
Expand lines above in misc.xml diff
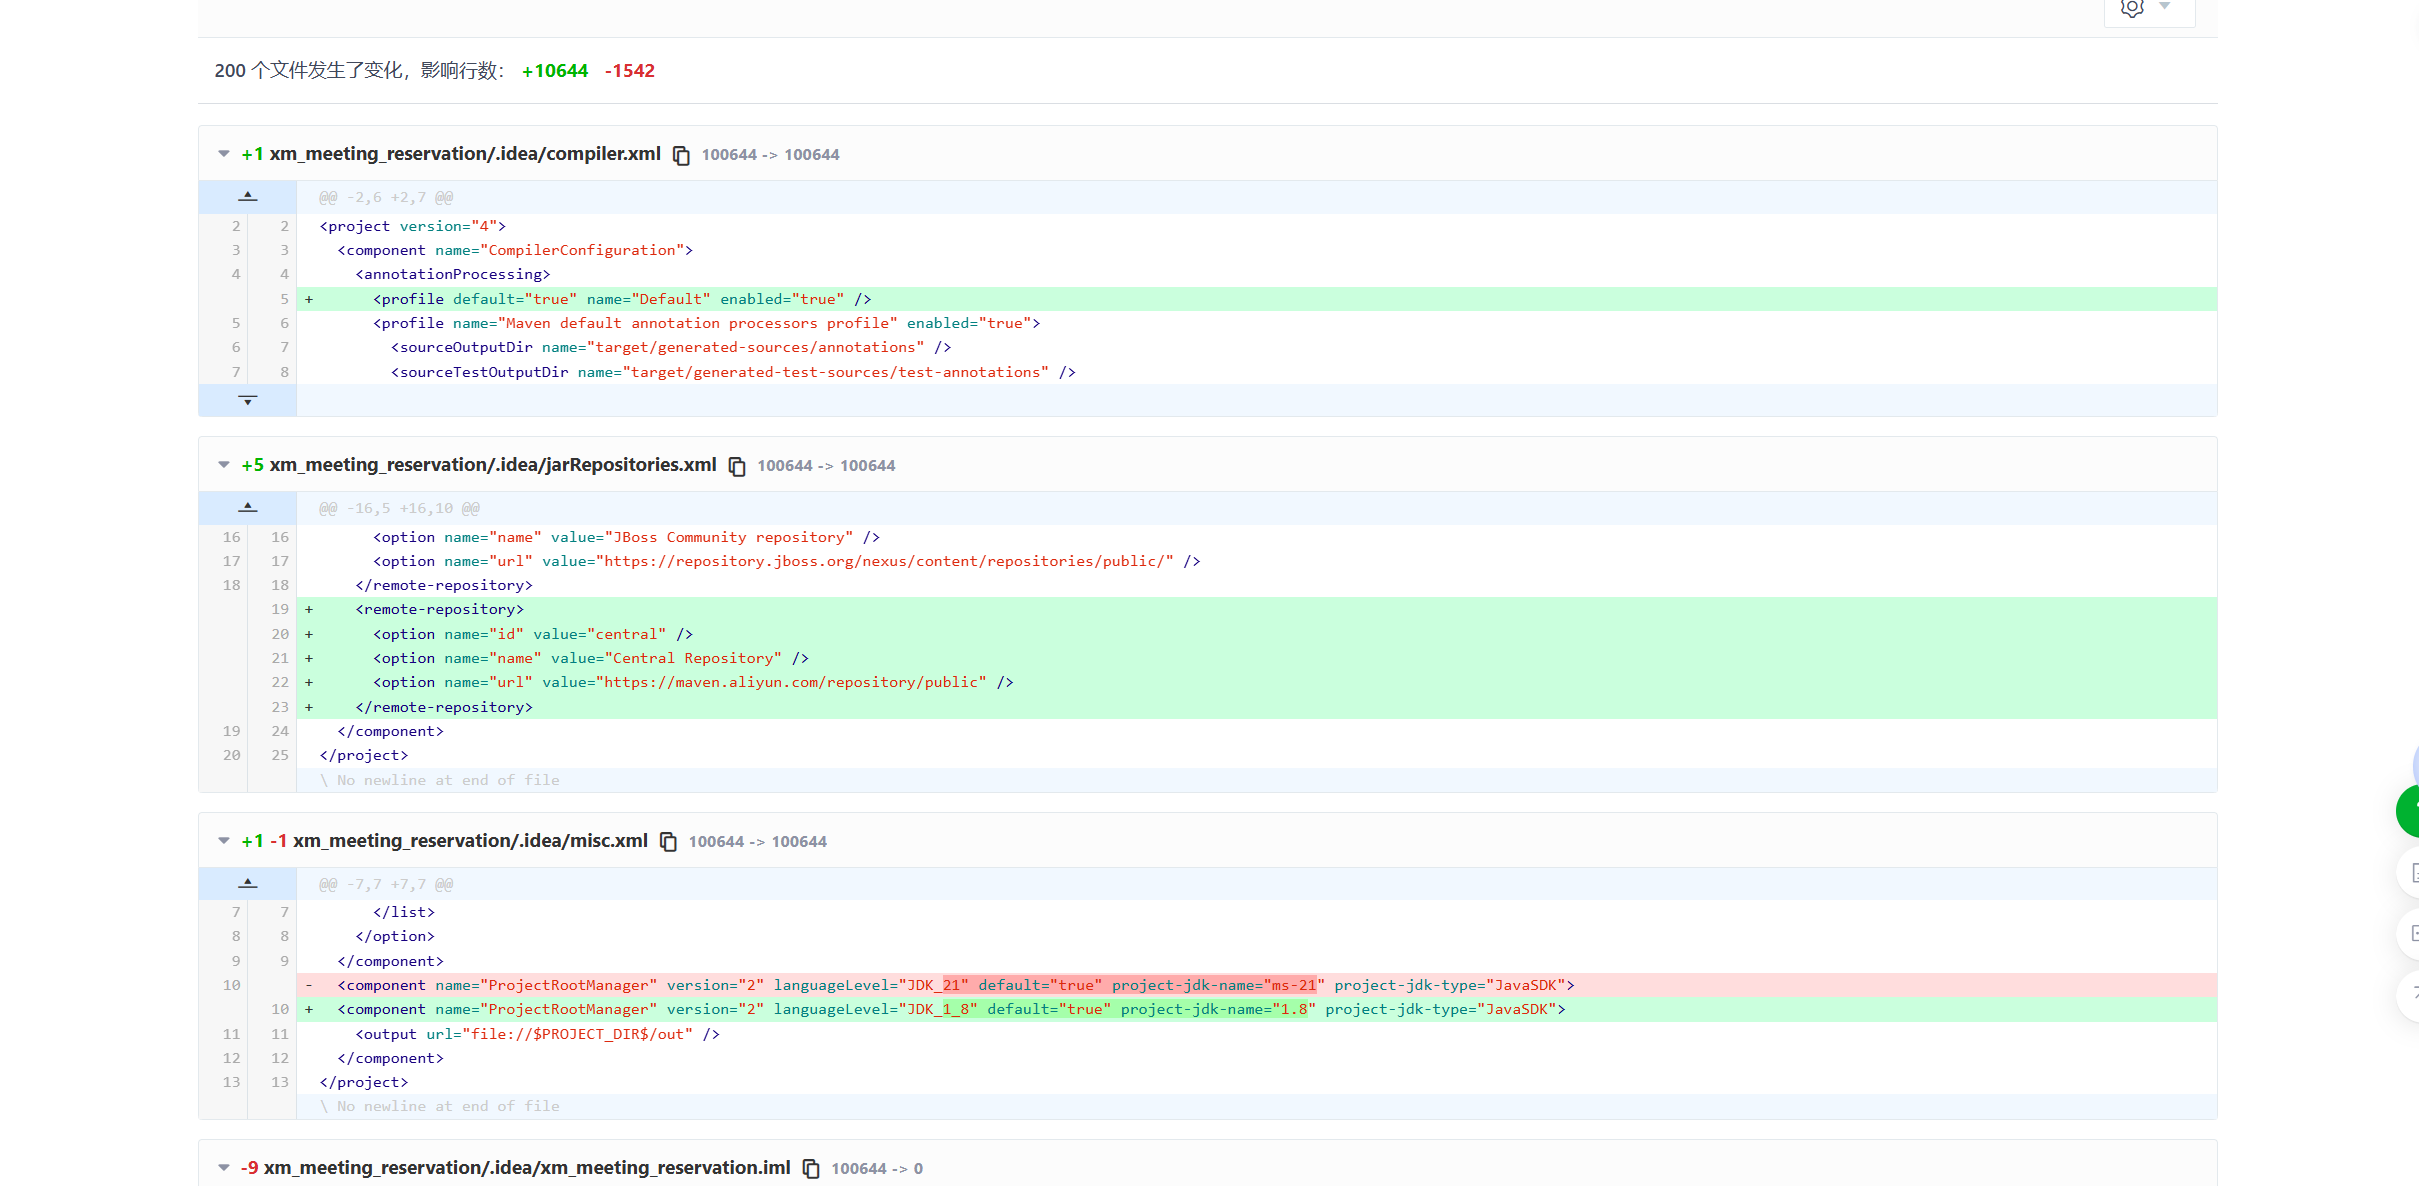pyautogui.click(x=247, y=884)
